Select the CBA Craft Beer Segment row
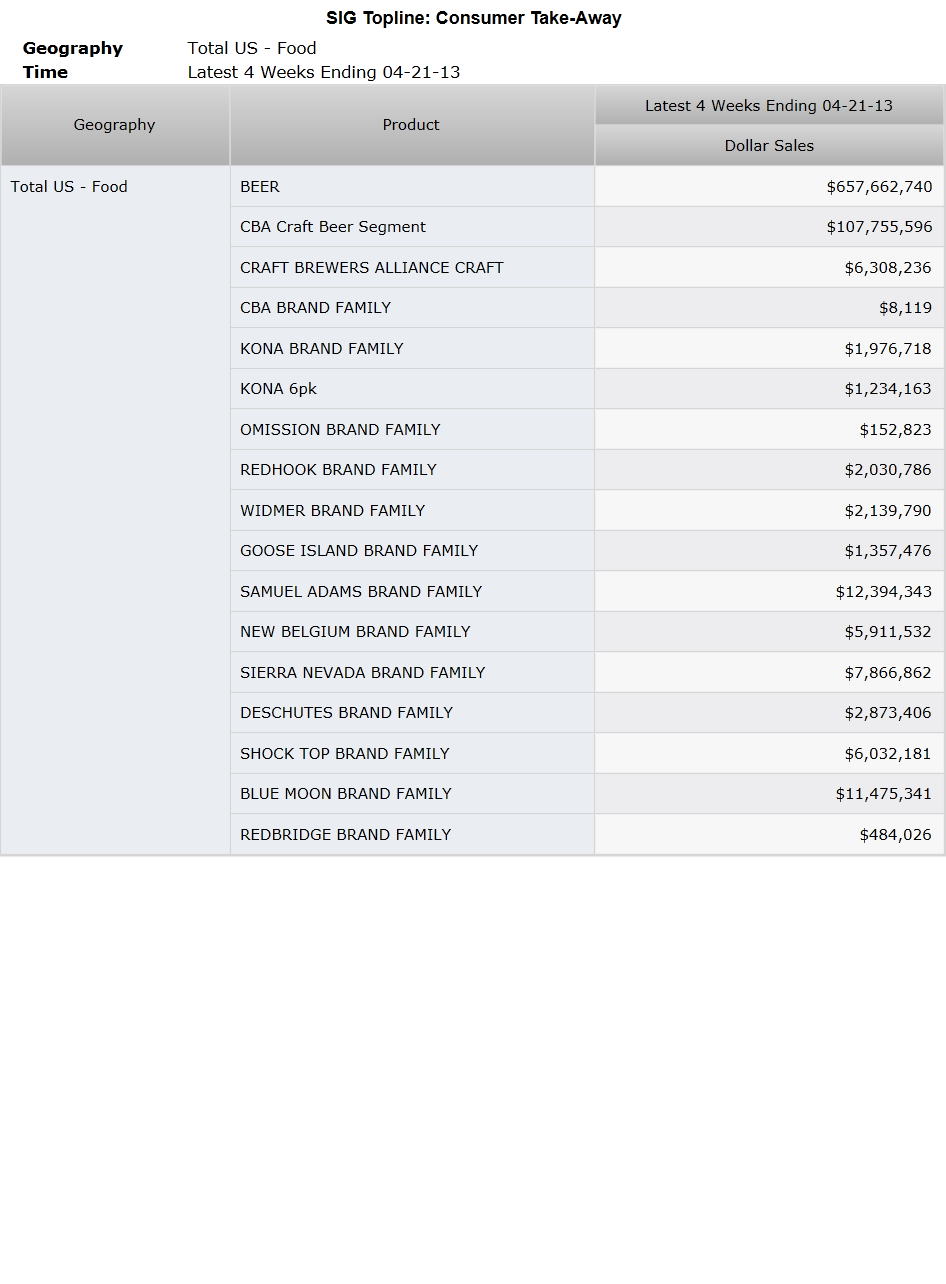This screenshot has width=946, height=1284. (x=412, y=227)
